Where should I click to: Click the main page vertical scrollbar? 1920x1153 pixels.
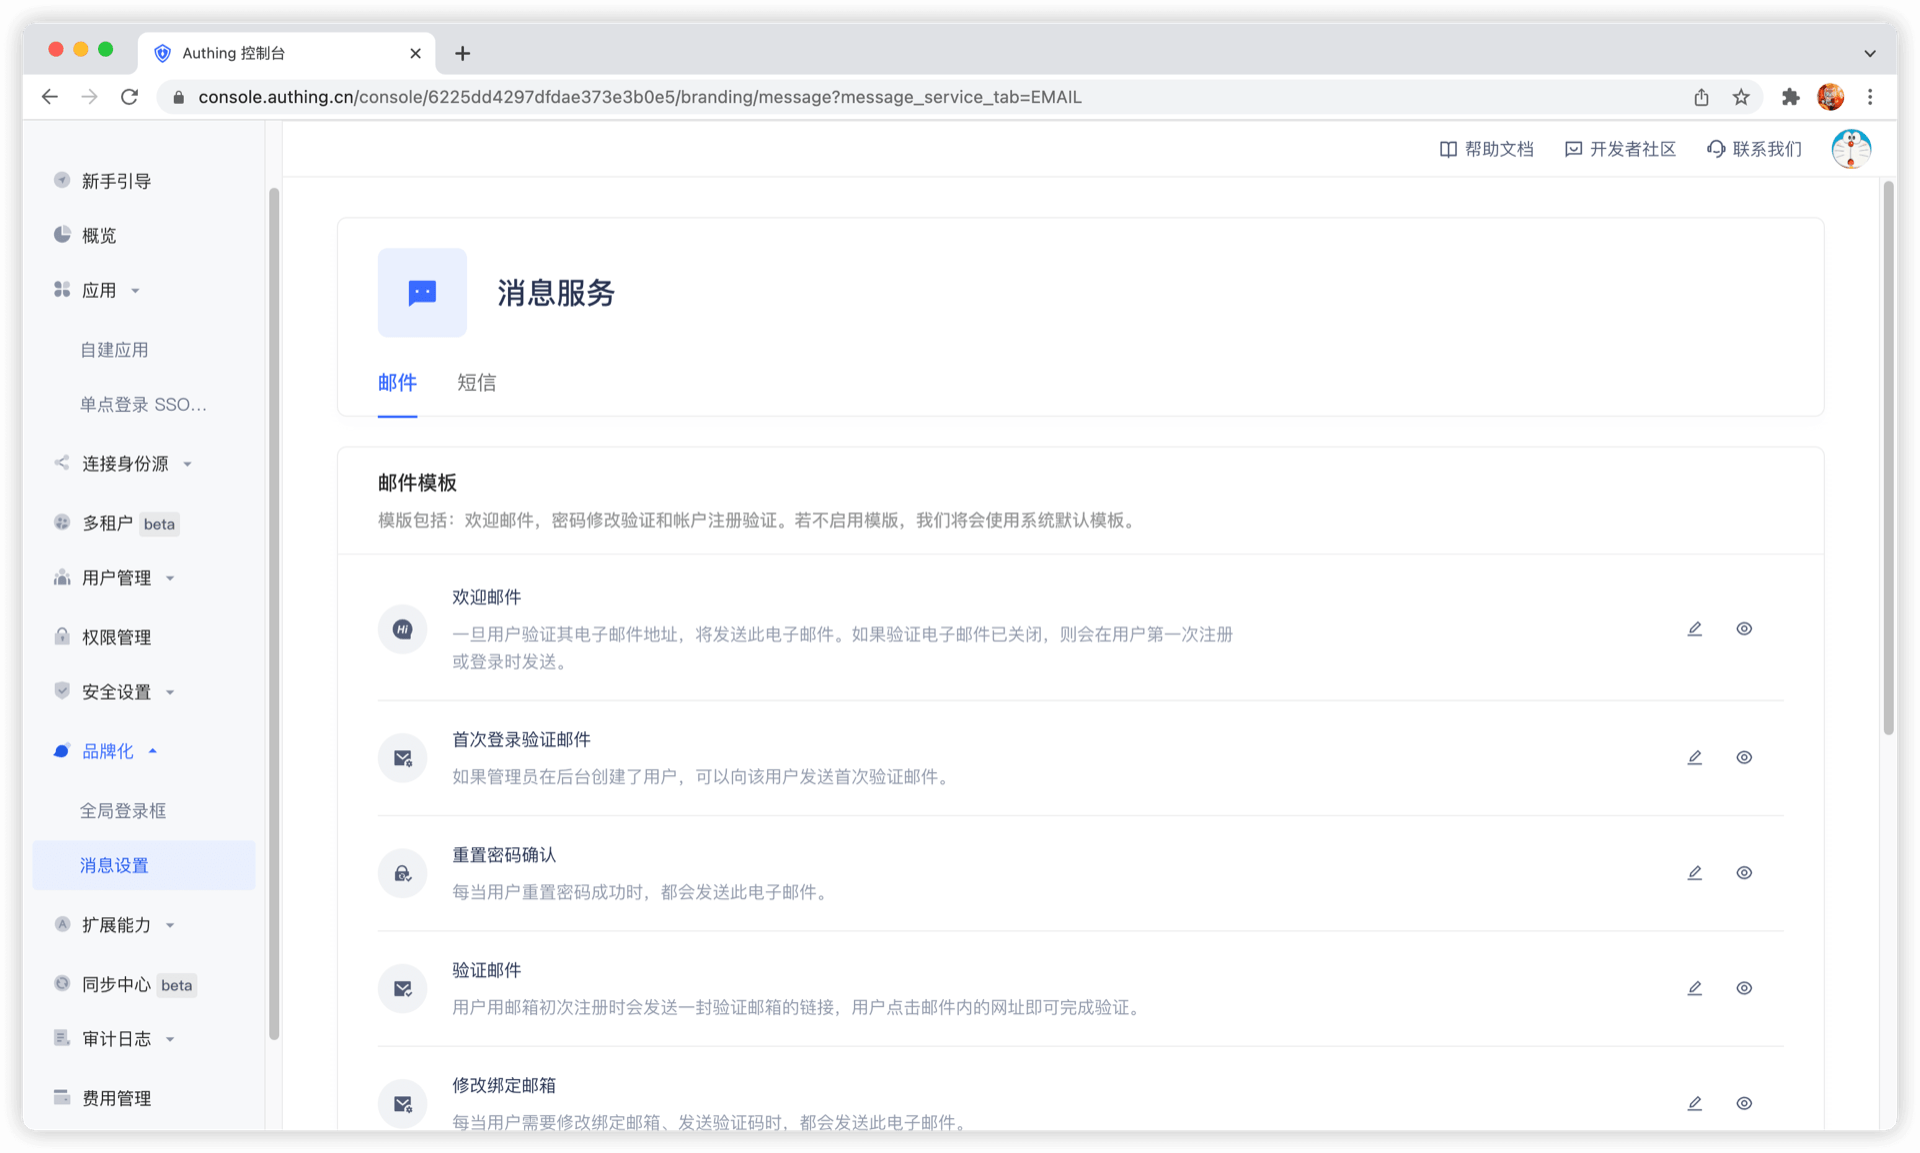1888,460
